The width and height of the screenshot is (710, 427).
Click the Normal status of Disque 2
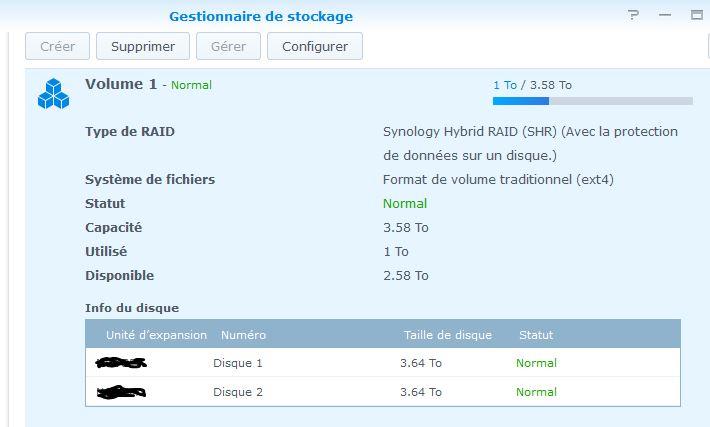(x=536, y=392)
